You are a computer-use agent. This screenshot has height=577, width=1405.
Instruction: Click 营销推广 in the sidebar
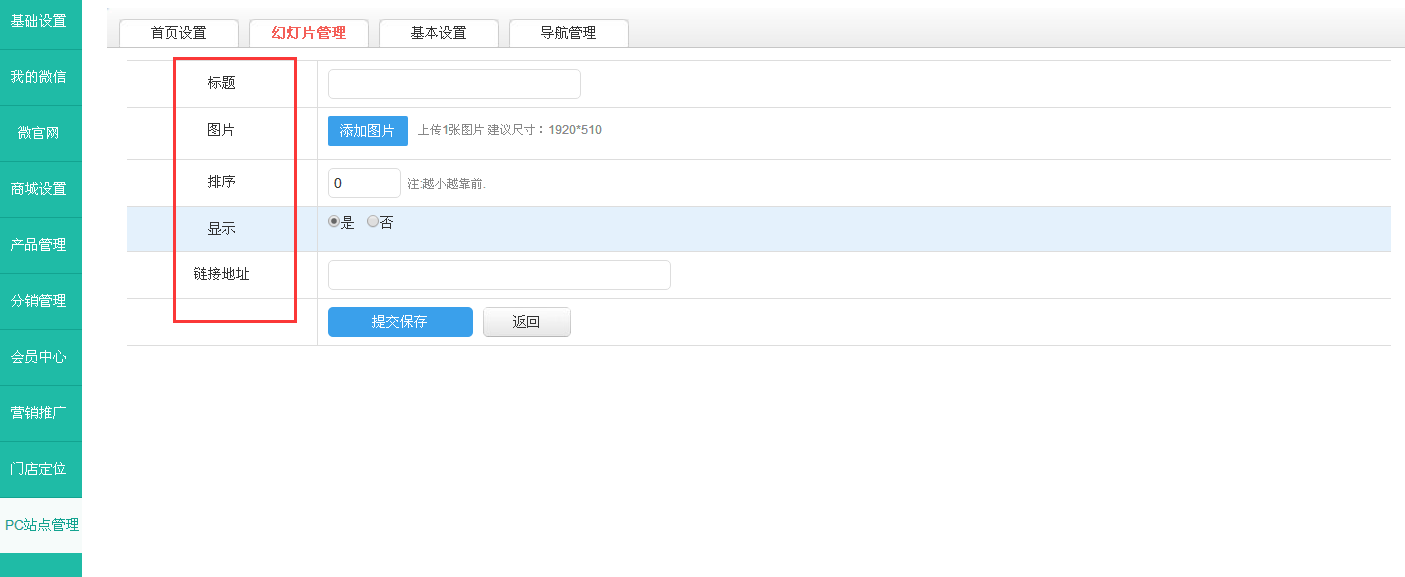[x=39, y=413]
